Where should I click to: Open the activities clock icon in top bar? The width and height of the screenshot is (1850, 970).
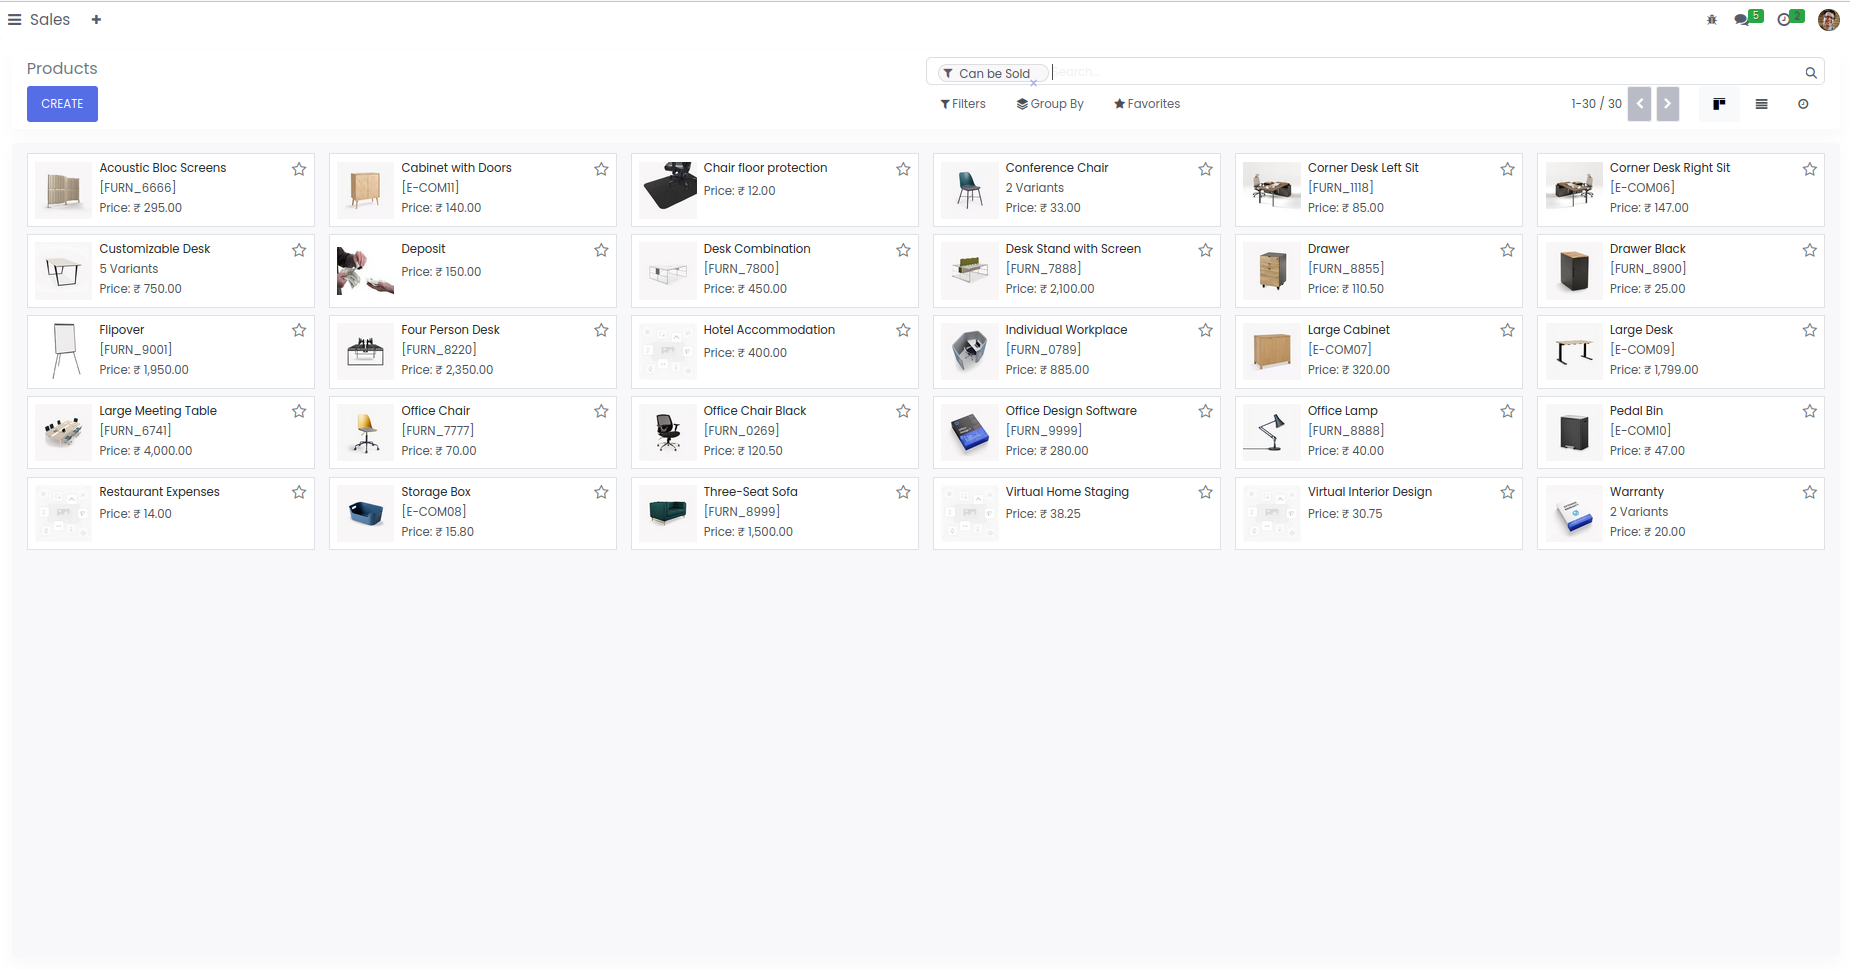pyautogui.click(x=1786, y=20)
